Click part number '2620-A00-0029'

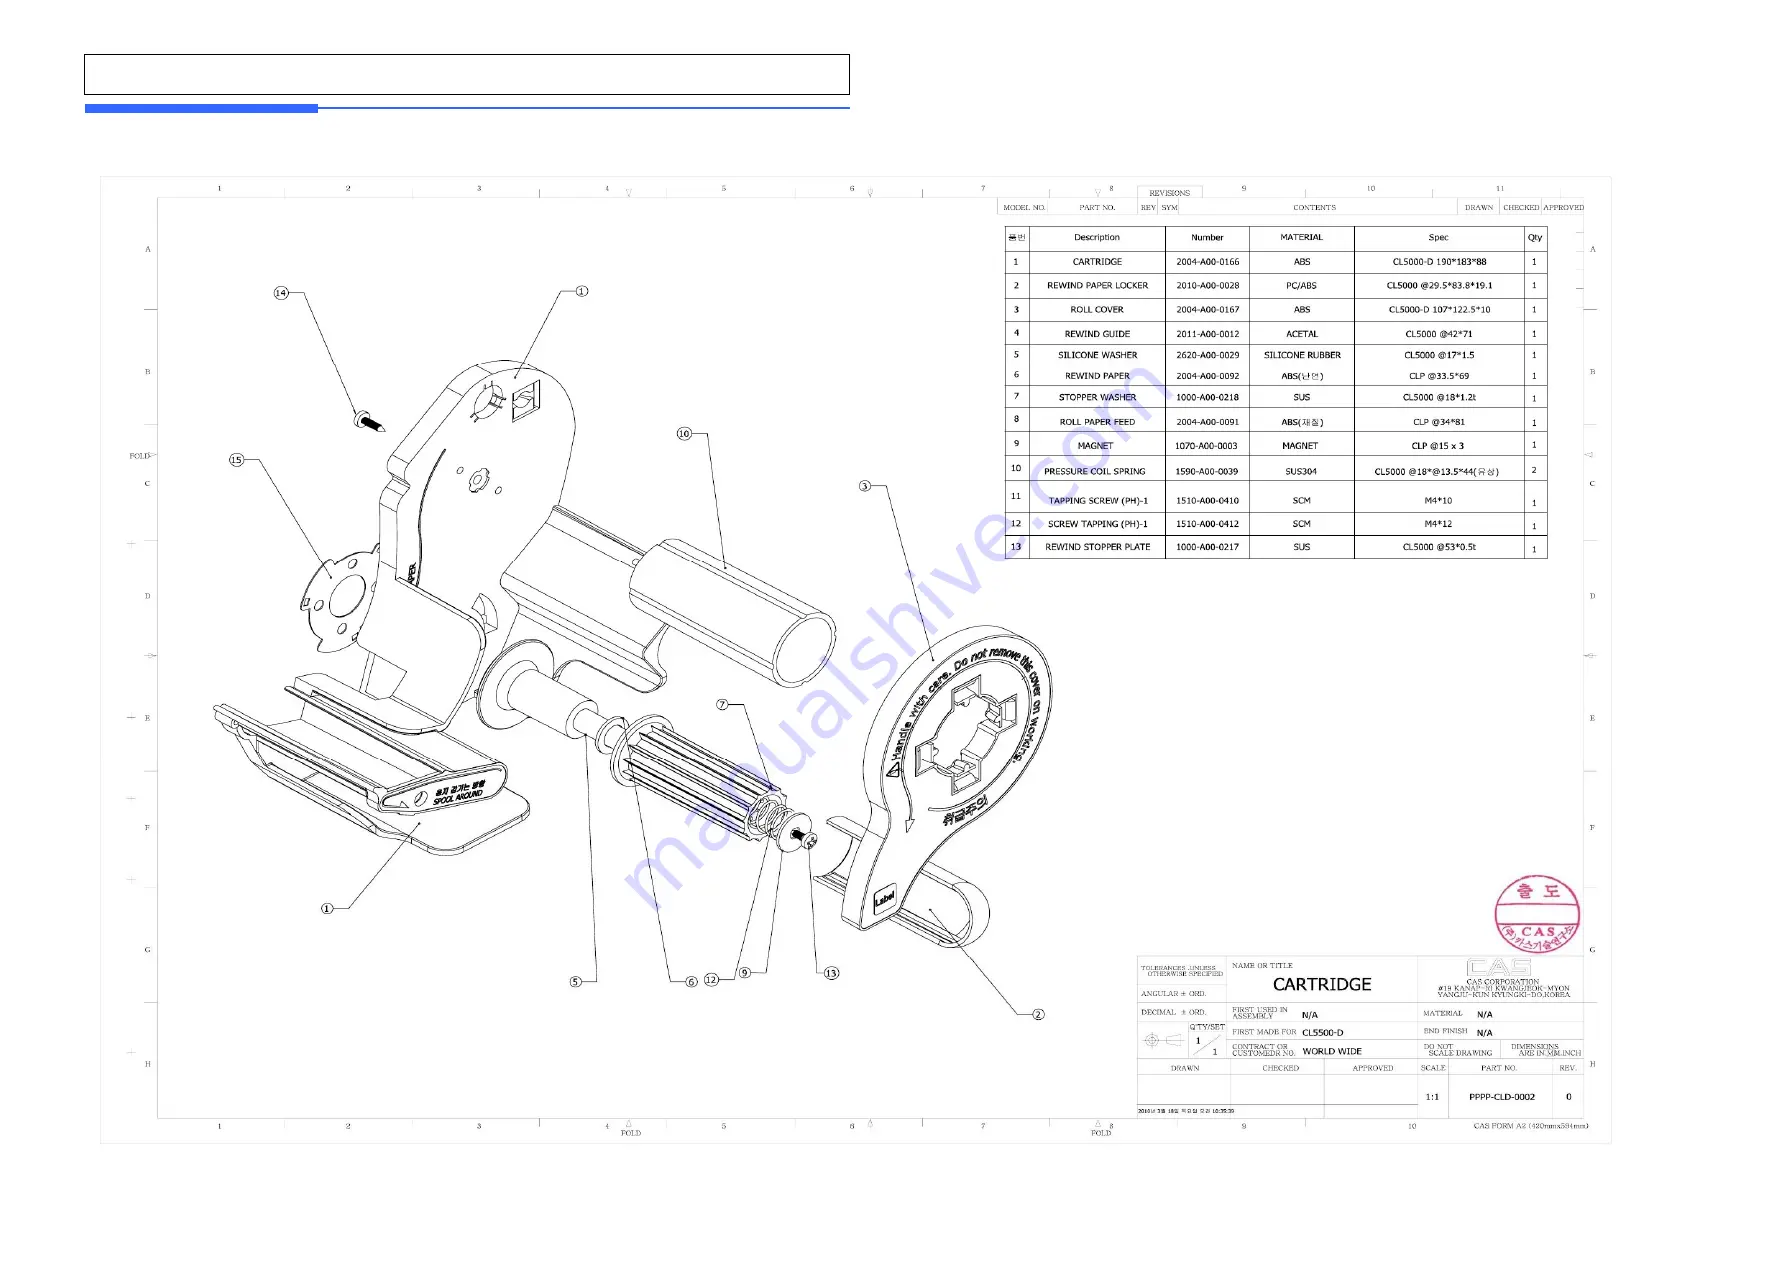coord(1207,355)
